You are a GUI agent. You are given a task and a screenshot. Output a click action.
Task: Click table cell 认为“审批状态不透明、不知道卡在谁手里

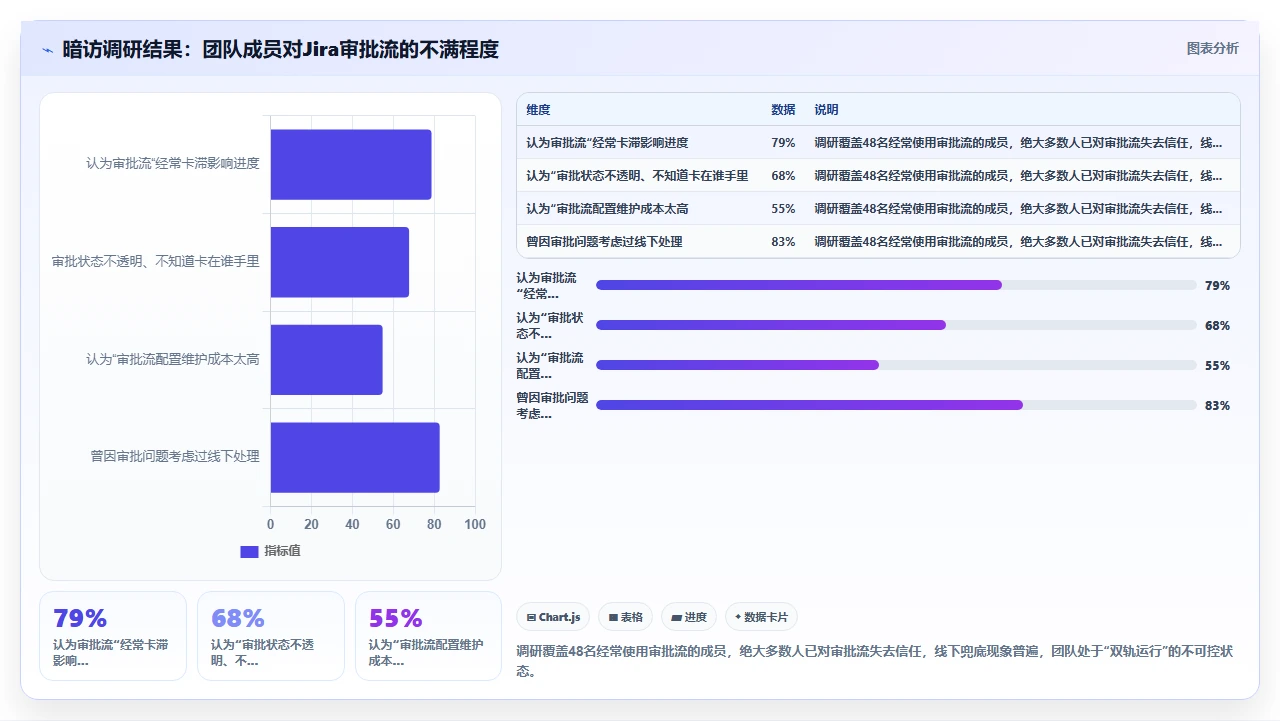click(x=637, y=176)
